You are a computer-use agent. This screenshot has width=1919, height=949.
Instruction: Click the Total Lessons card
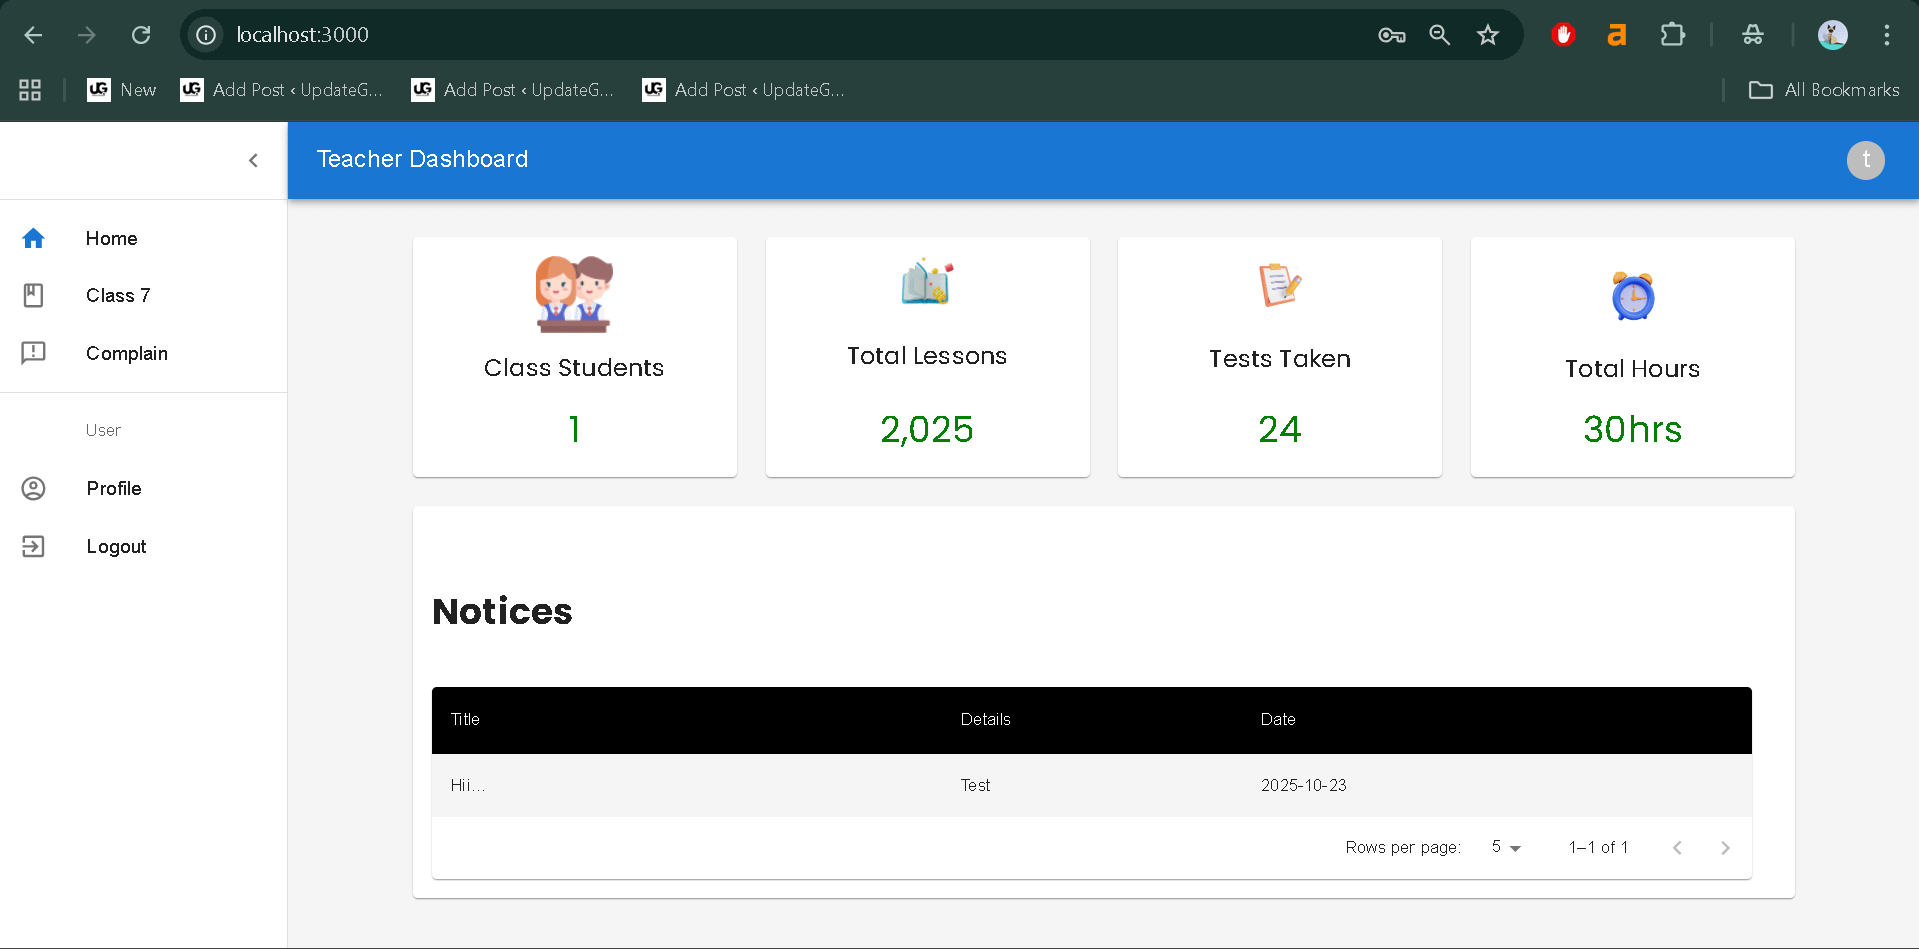click(927, 356)
